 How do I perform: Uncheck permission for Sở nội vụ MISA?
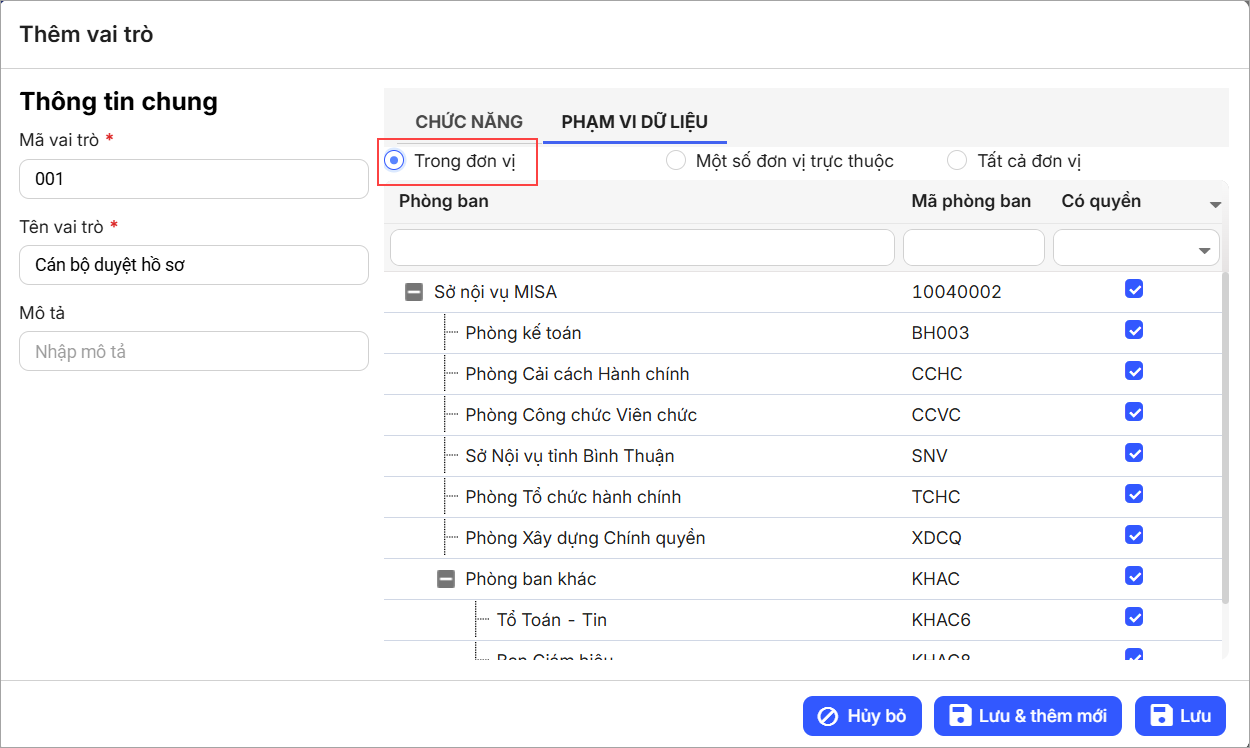click(x=1134, y=289)
